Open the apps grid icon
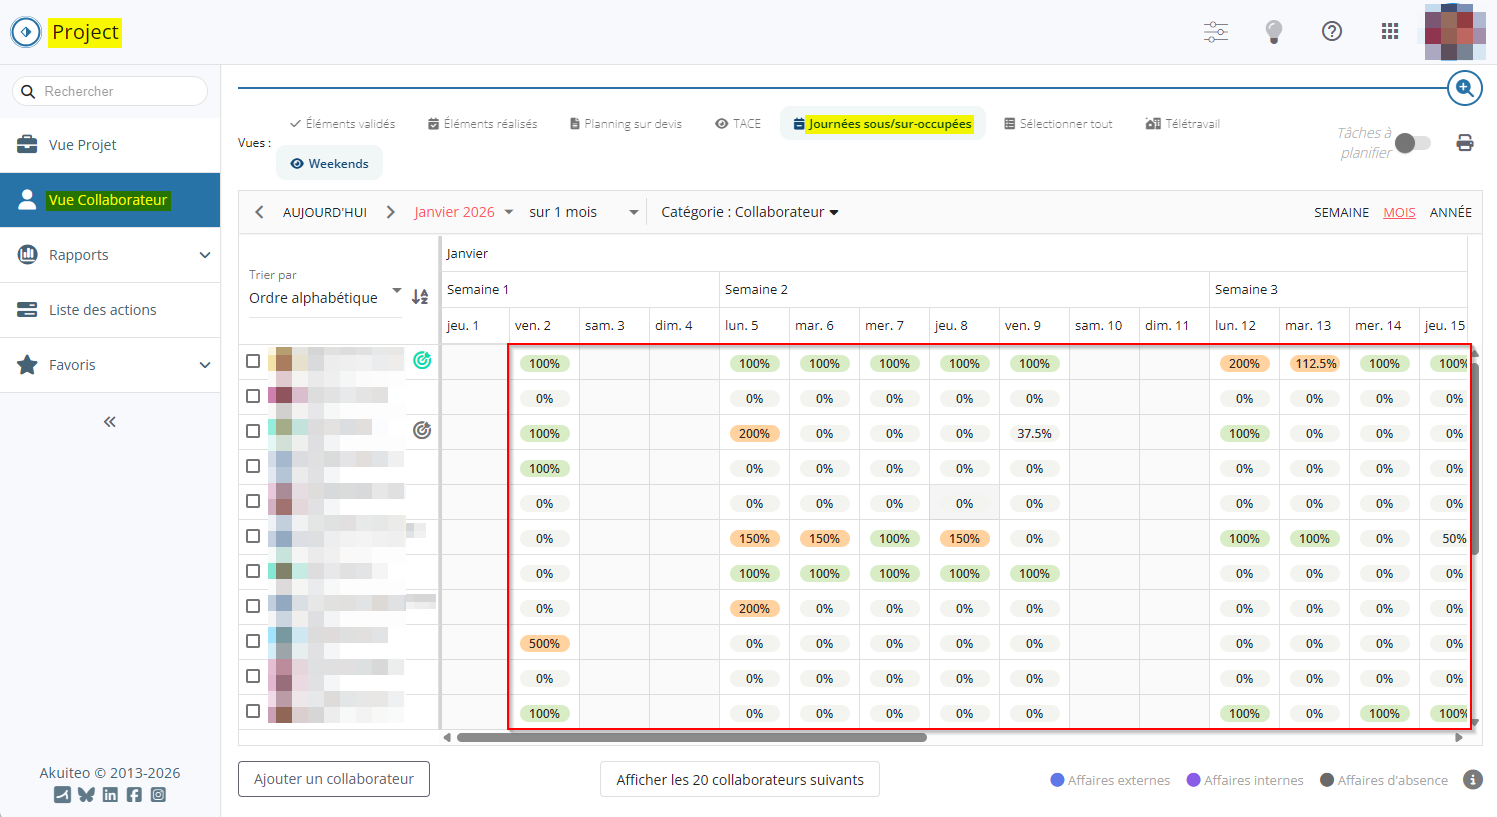 [x=1389, y=32]
